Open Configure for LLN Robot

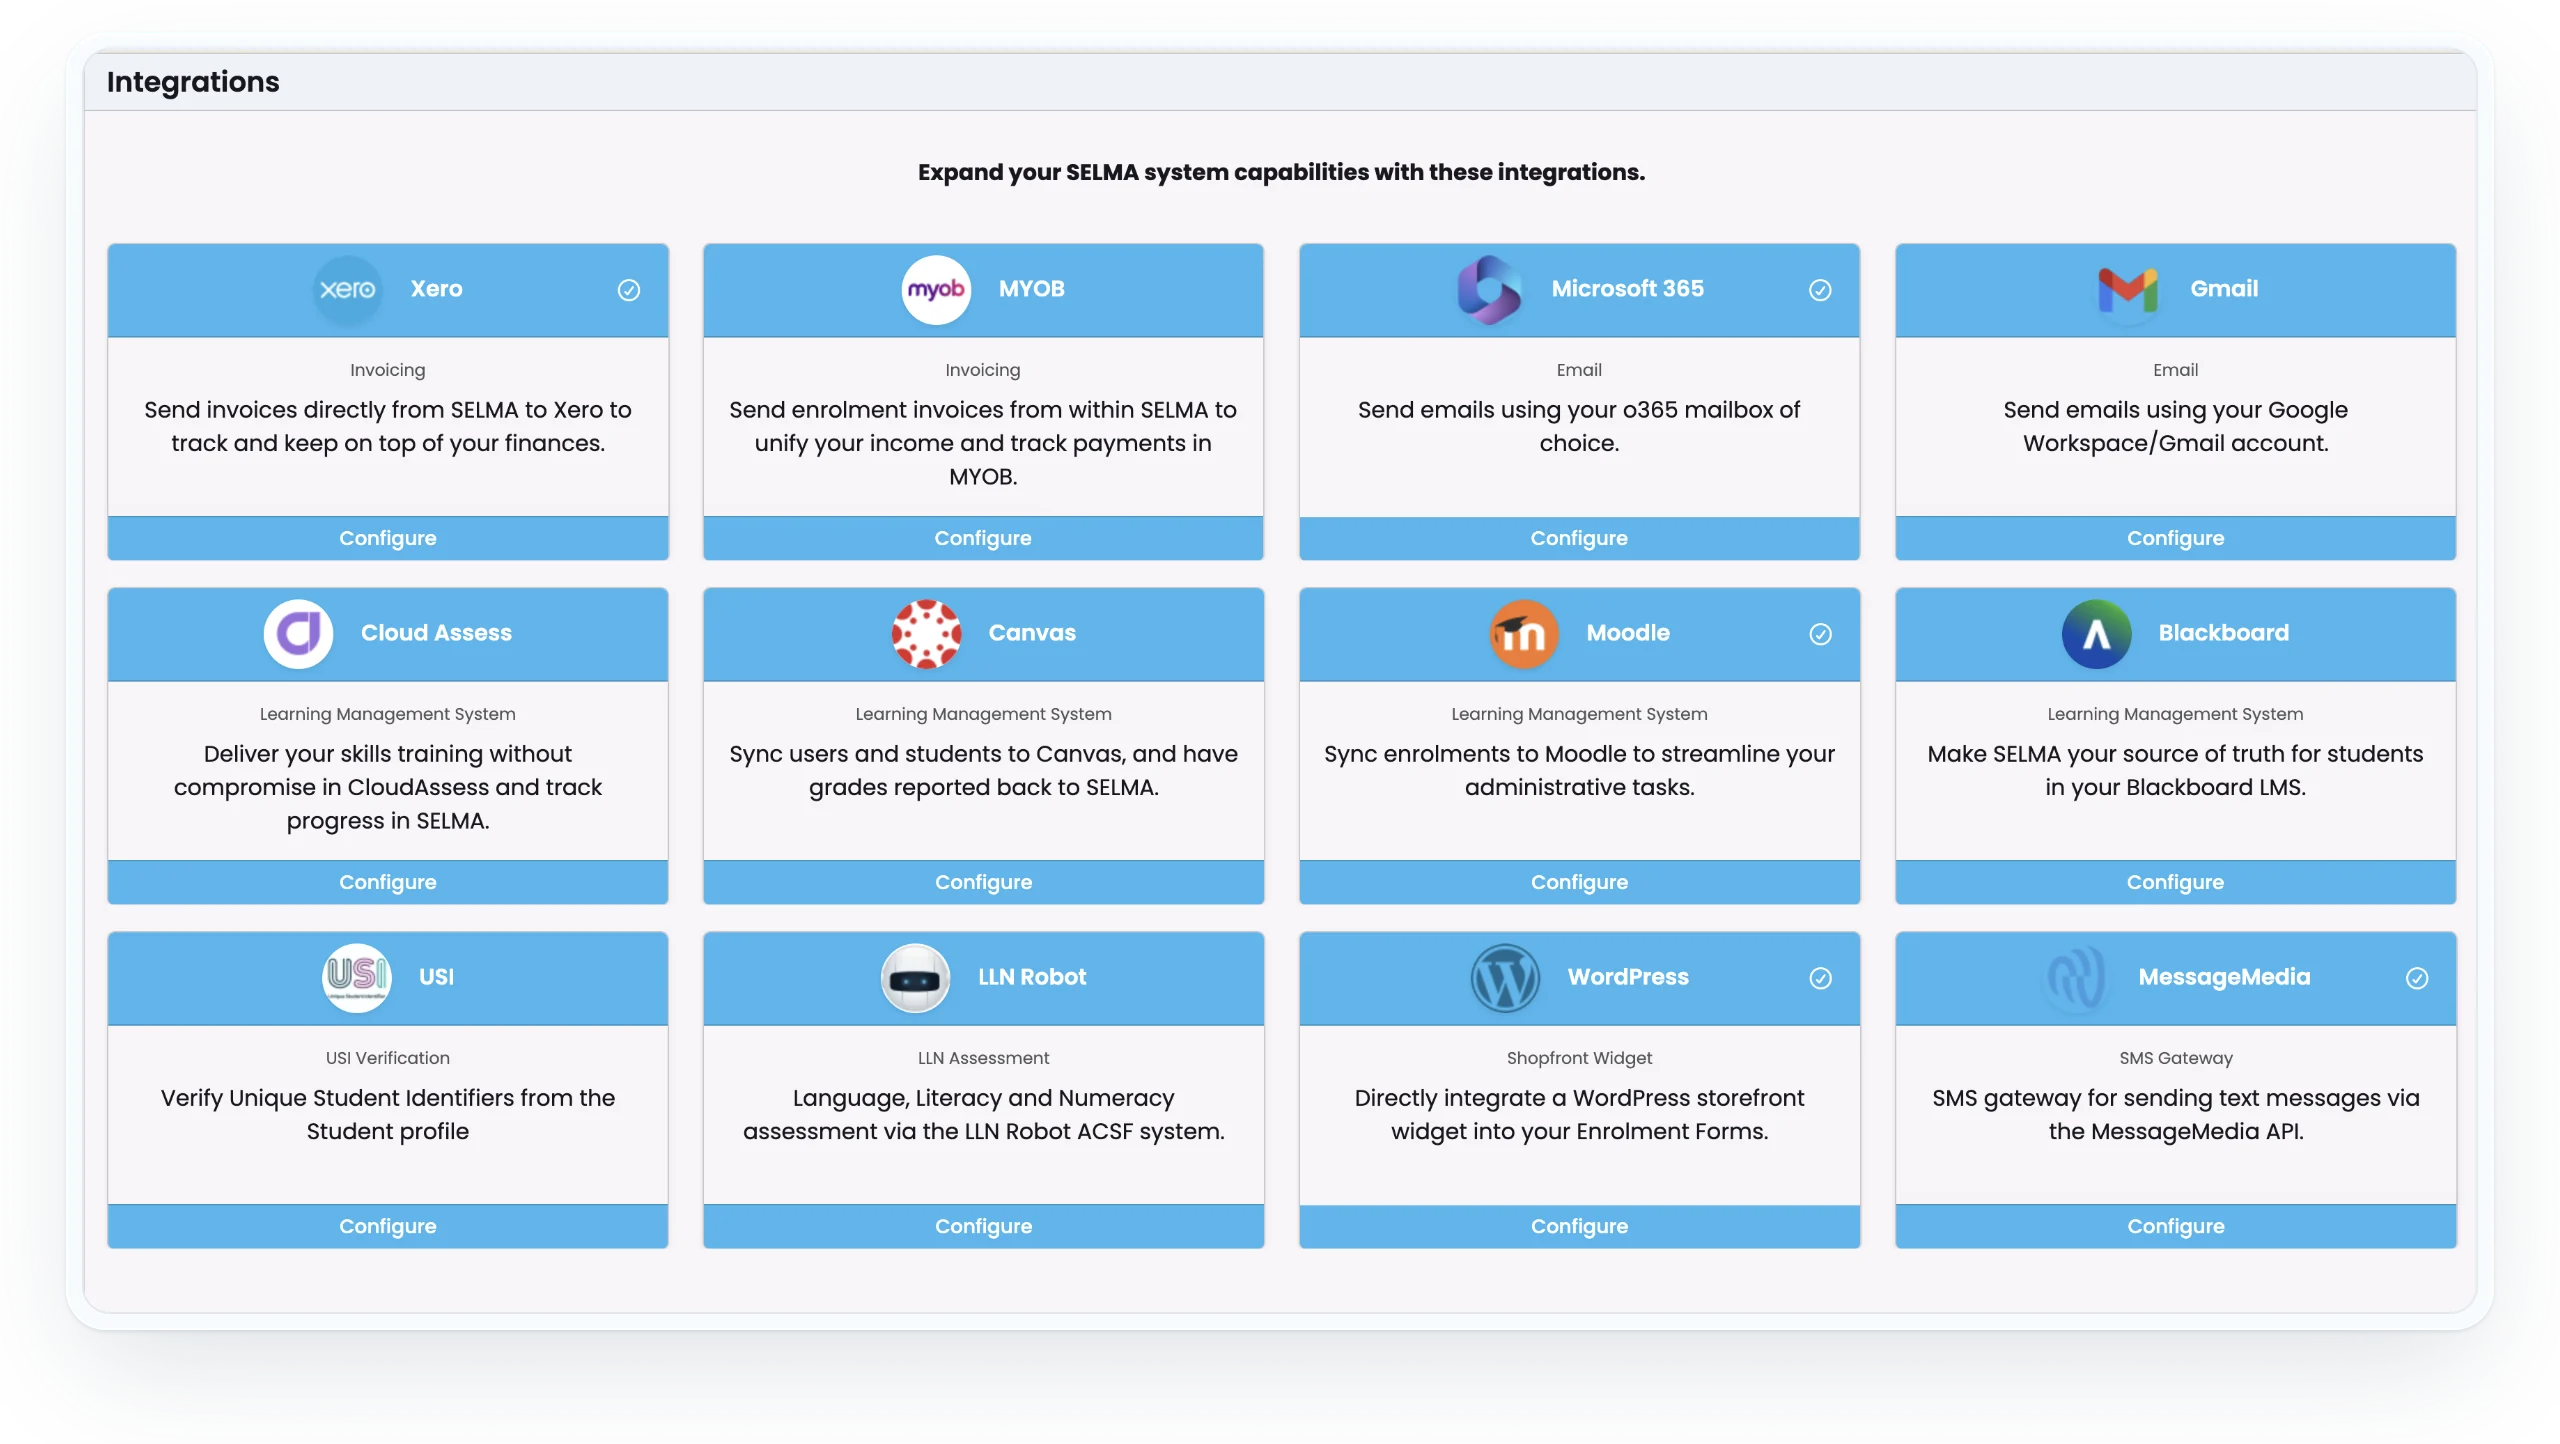983,1226
